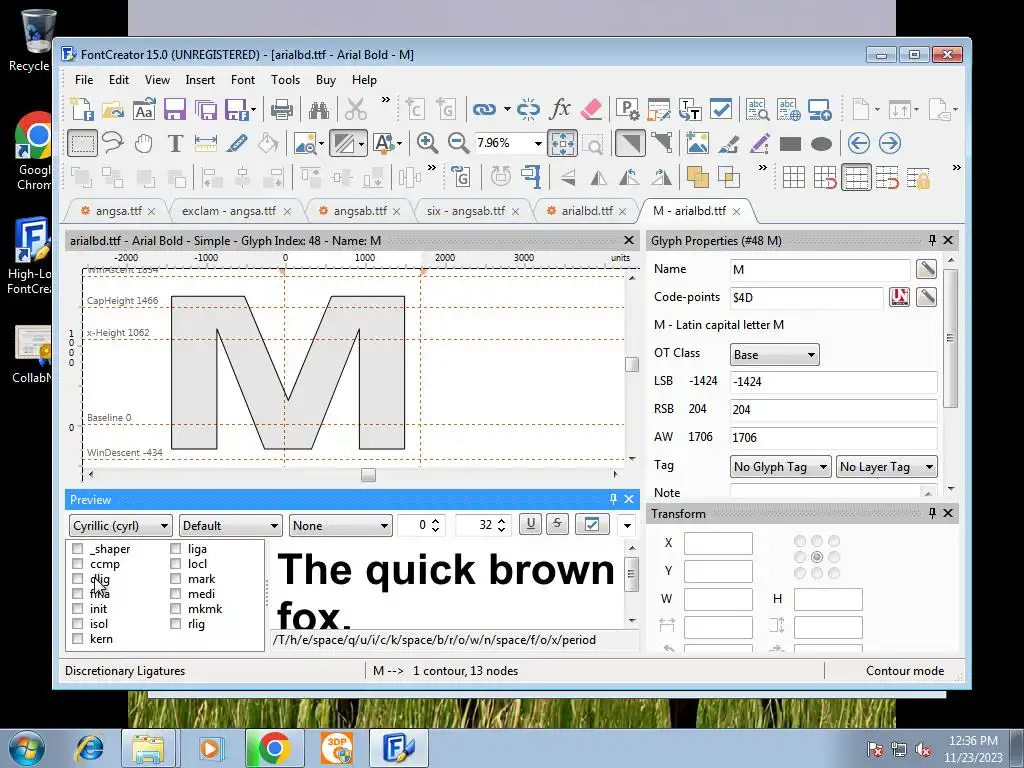Open the Font menu
Screen dimensions: 1024x768
(243, 80)
